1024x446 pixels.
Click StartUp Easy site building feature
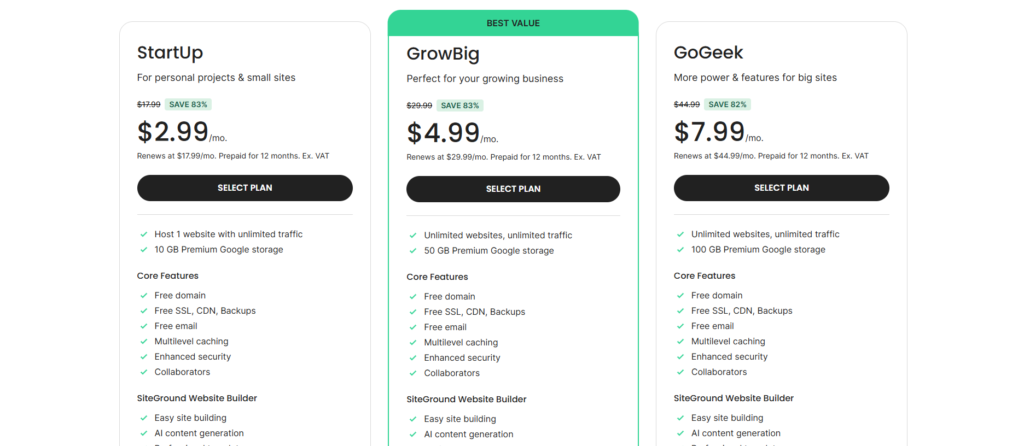pos(190,418)
